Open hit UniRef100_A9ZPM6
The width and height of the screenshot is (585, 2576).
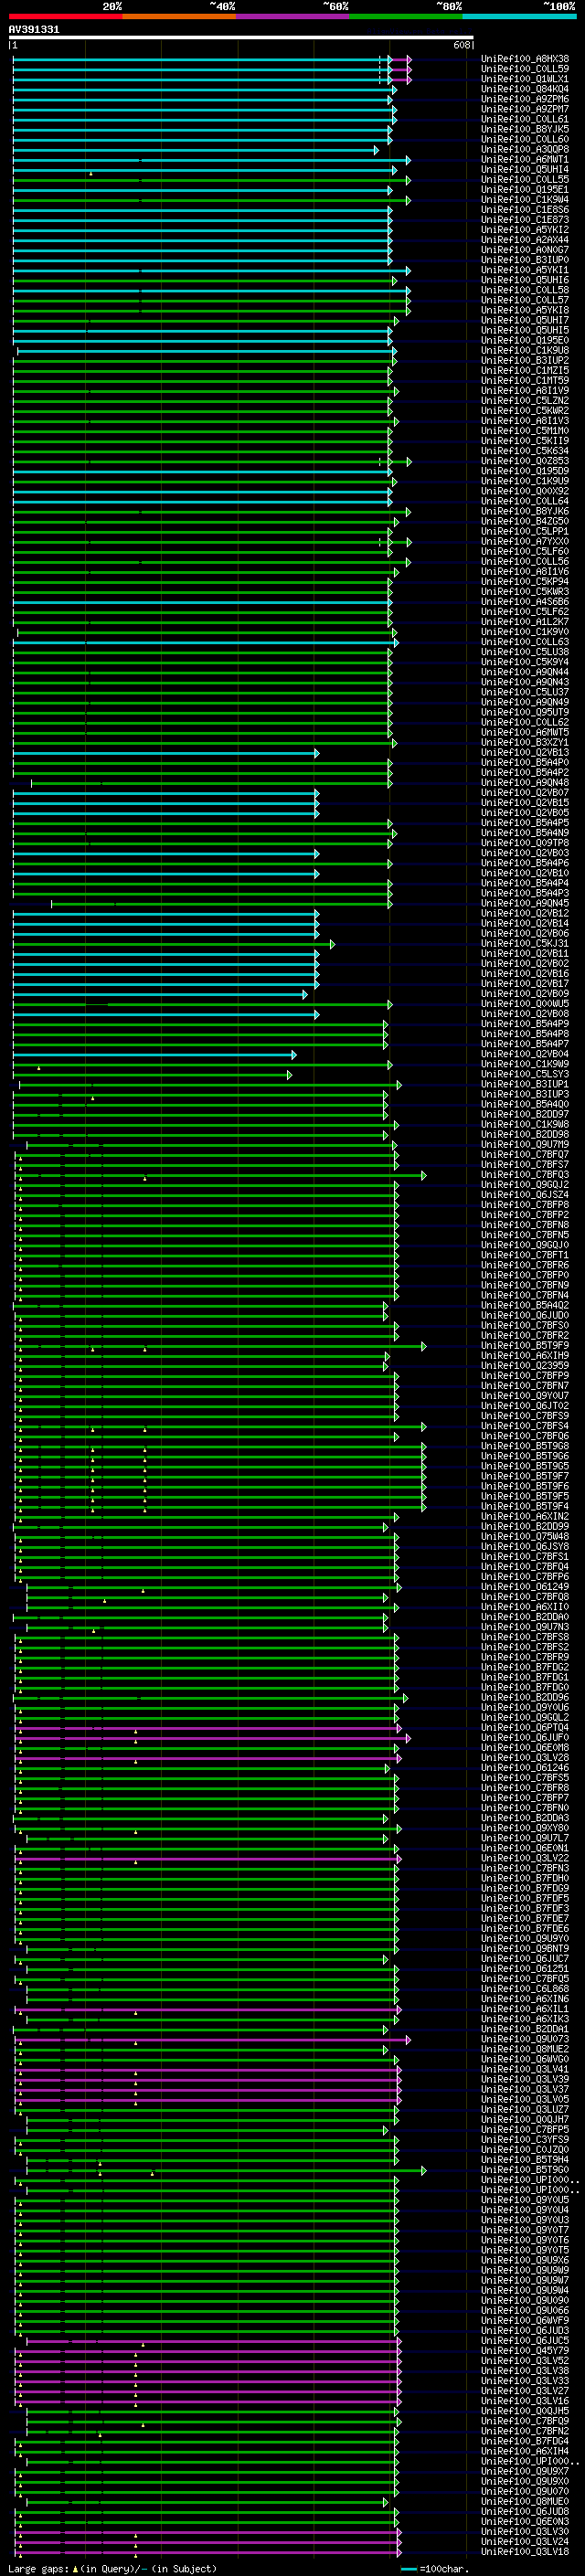tap(525, 99)
